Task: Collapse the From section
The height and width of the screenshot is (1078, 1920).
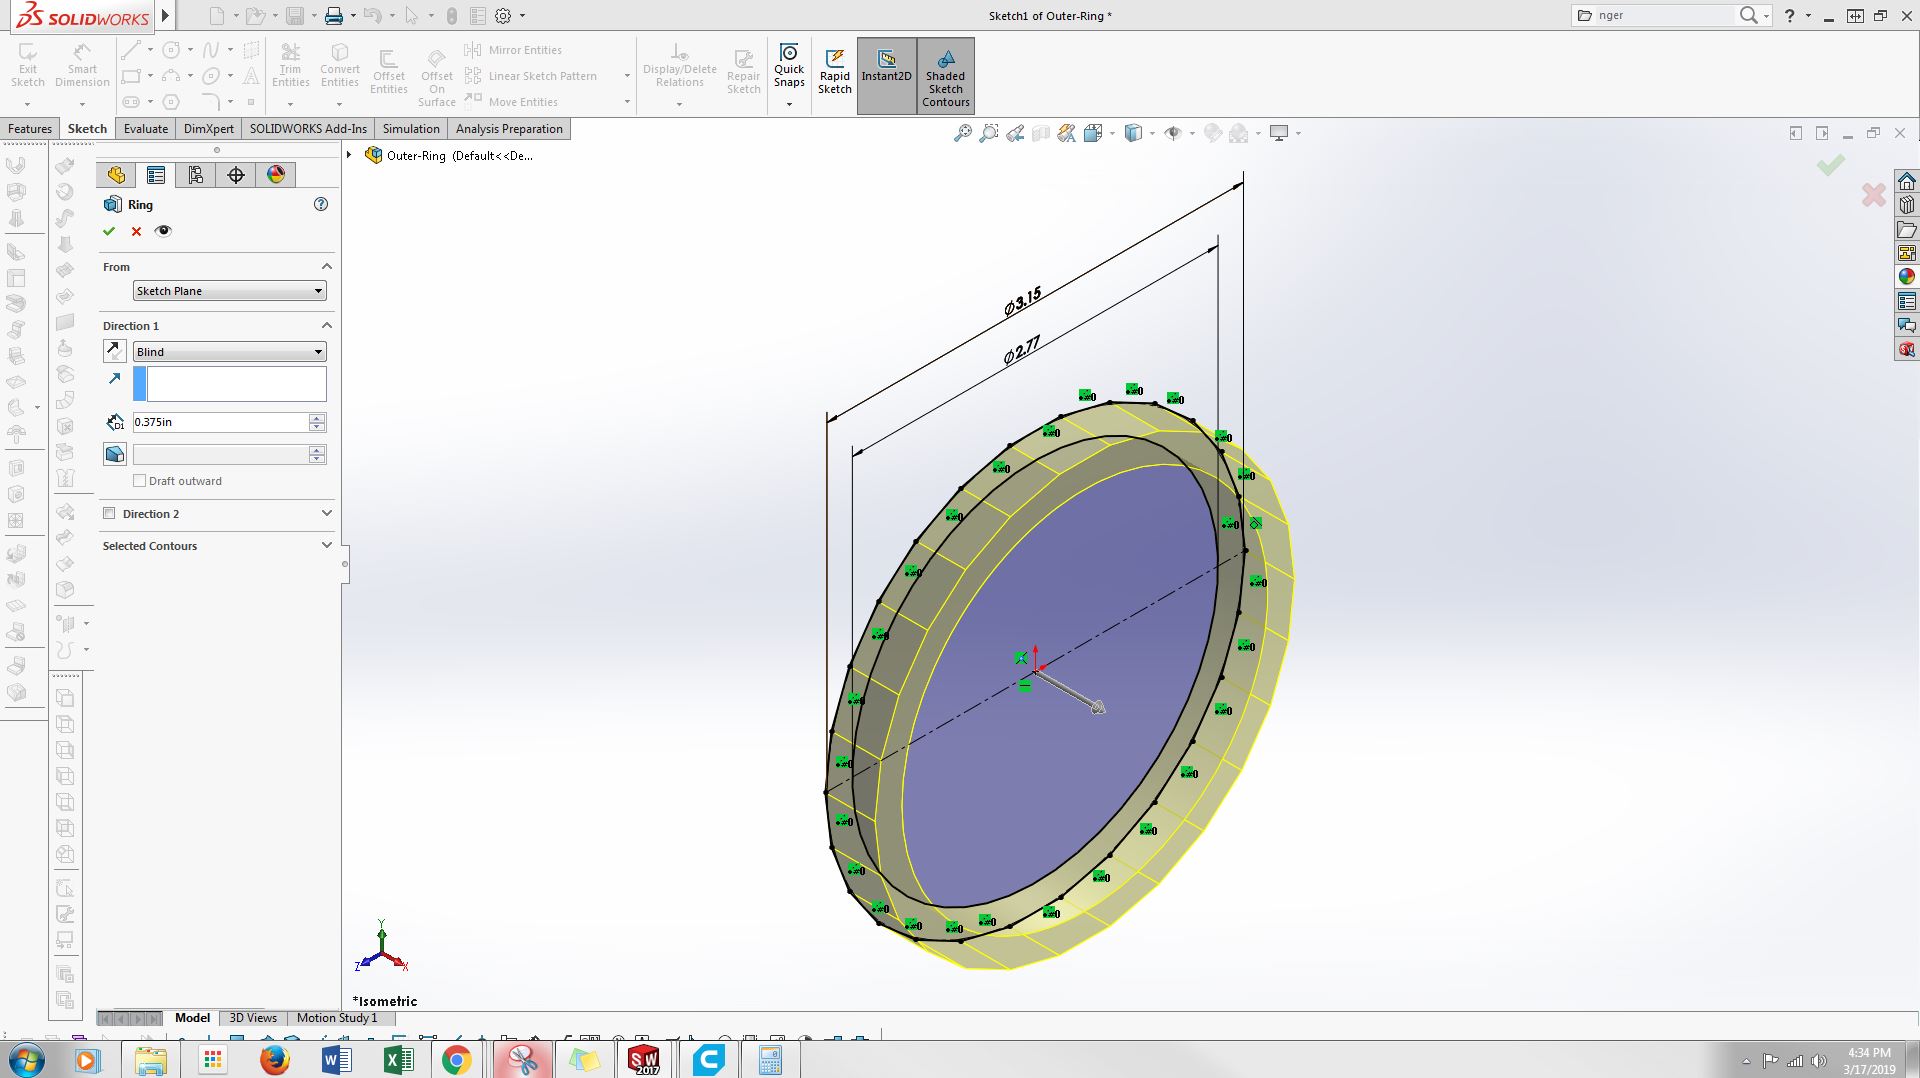Action: point(326,267)
